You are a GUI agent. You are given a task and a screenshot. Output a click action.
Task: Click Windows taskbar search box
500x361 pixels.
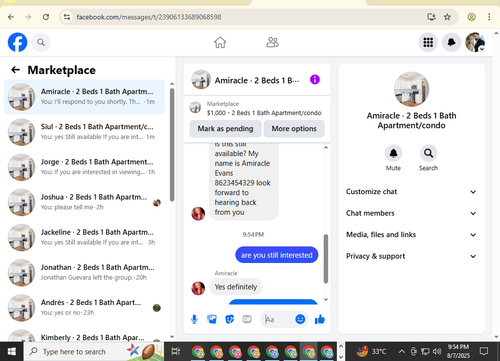click(94, 351)
